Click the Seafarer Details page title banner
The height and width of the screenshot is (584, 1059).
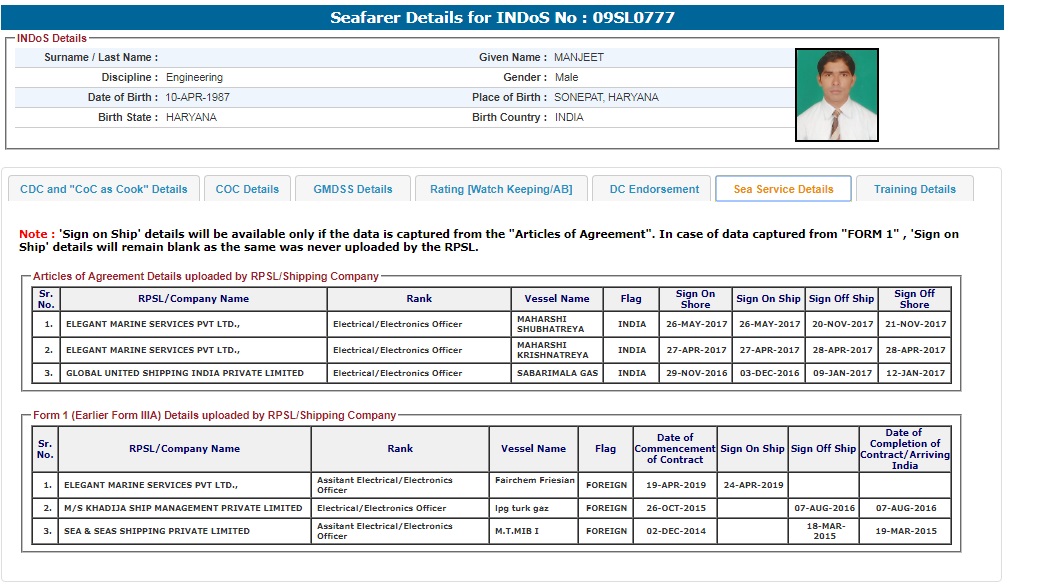click(502, 18)
